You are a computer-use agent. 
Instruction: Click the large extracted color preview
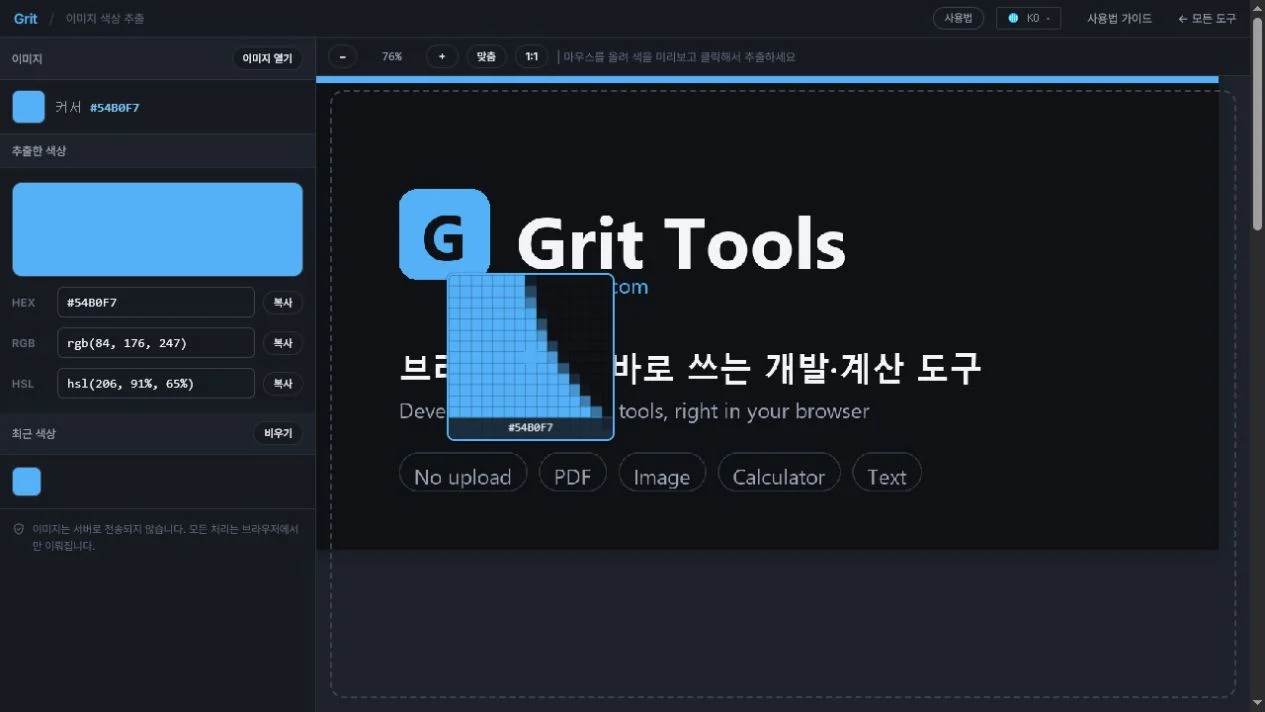[x=157, y=229]
